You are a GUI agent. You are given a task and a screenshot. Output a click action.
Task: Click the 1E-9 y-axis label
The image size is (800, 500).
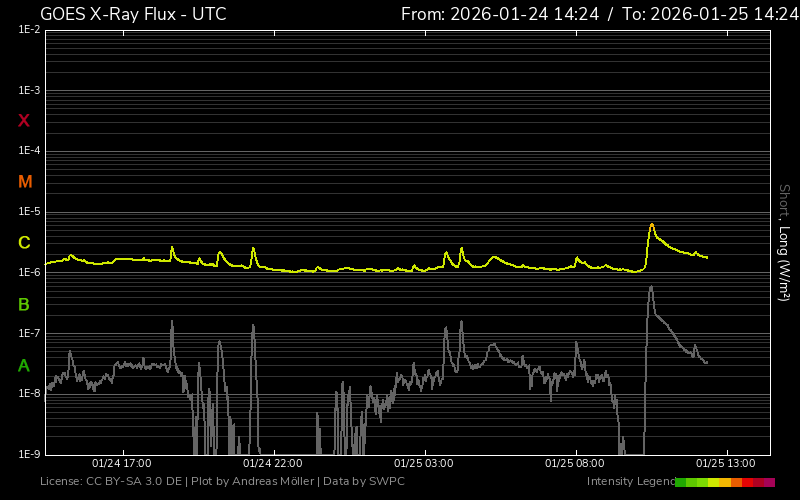click(29, 454)
